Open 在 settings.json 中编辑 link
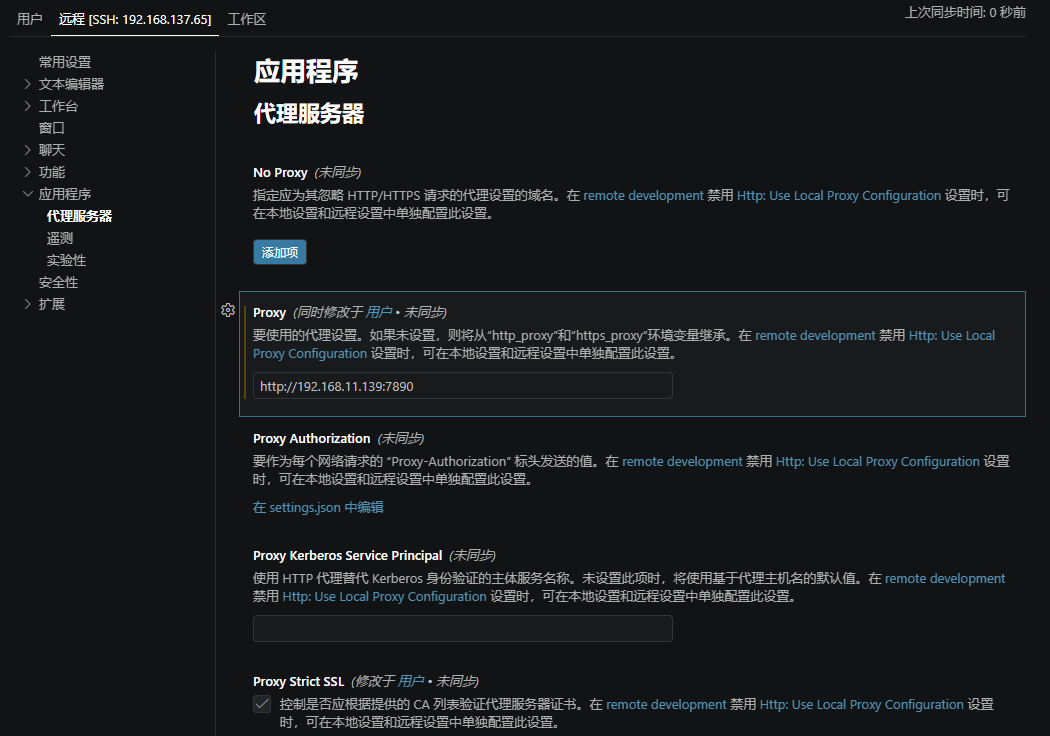 click(x=318, y=507)
